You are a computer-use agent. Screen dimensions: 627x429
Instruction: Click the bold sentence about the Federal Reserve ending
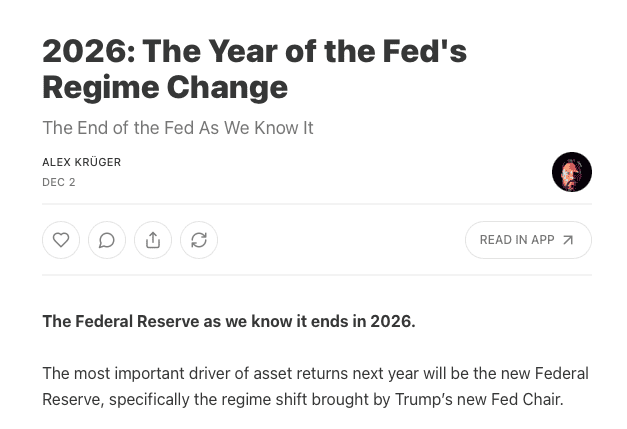coord(228,321)
